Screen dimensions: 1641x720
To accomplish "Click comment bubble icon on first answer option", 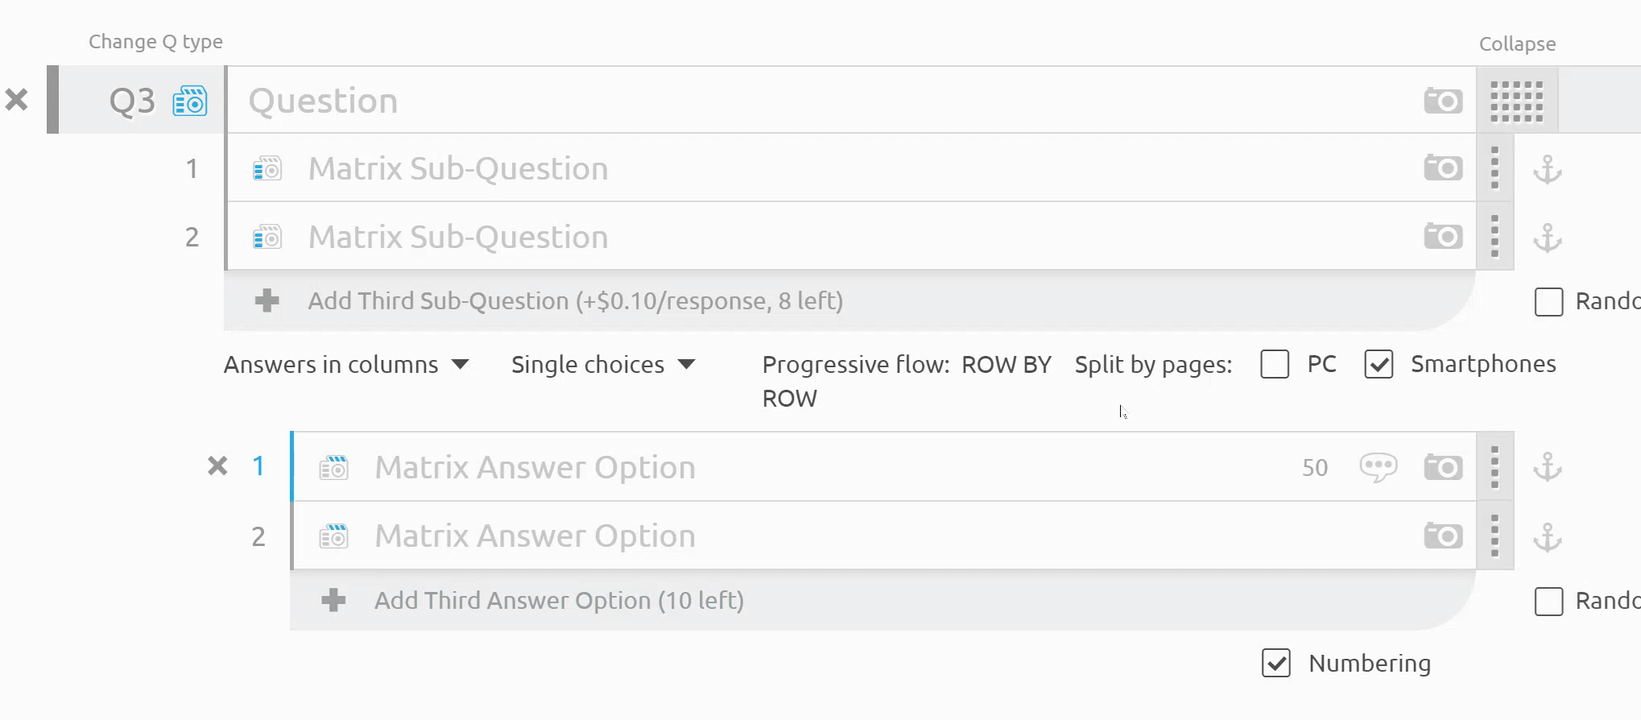I will point(1378,467).
